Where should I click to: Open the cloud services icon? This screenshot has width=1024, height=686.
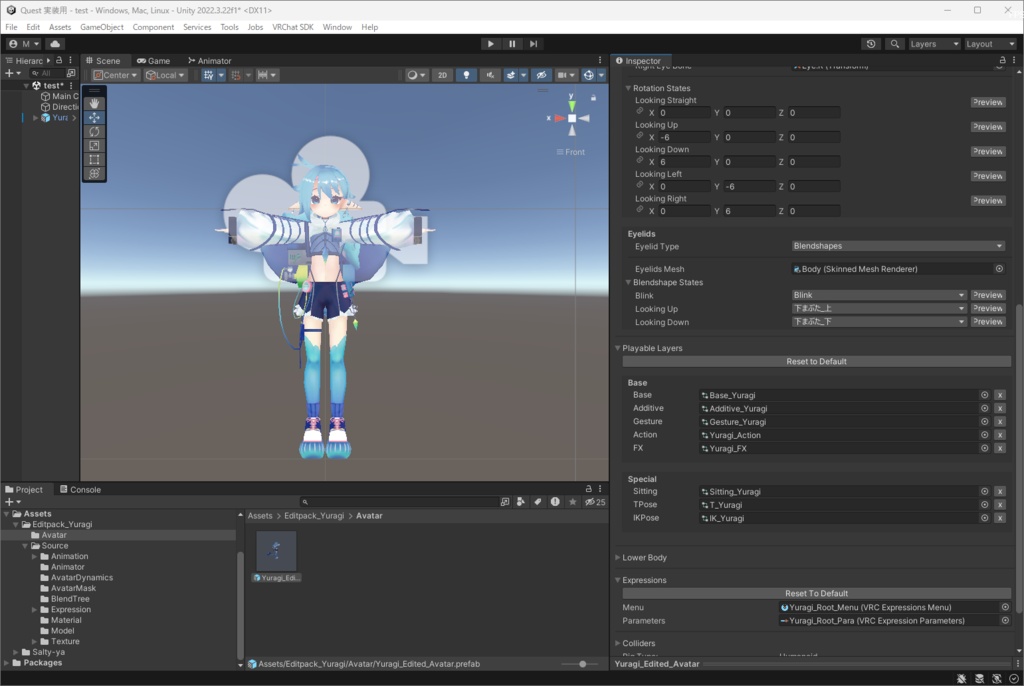tap(55, 44)
